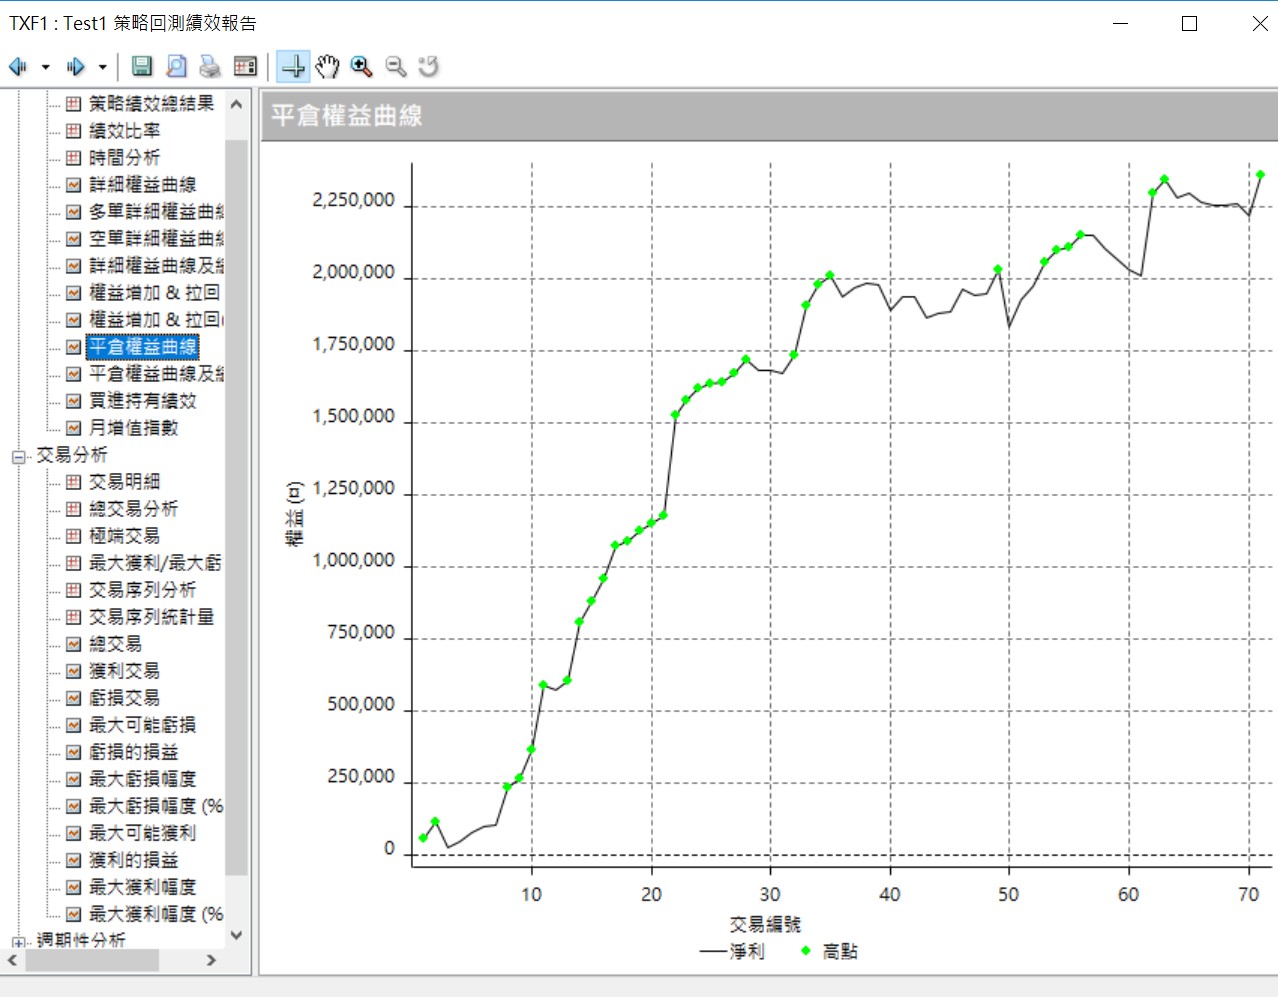
Task: Select 空單詳細權益曲線 in the tree
Action: tap(155, 238)
